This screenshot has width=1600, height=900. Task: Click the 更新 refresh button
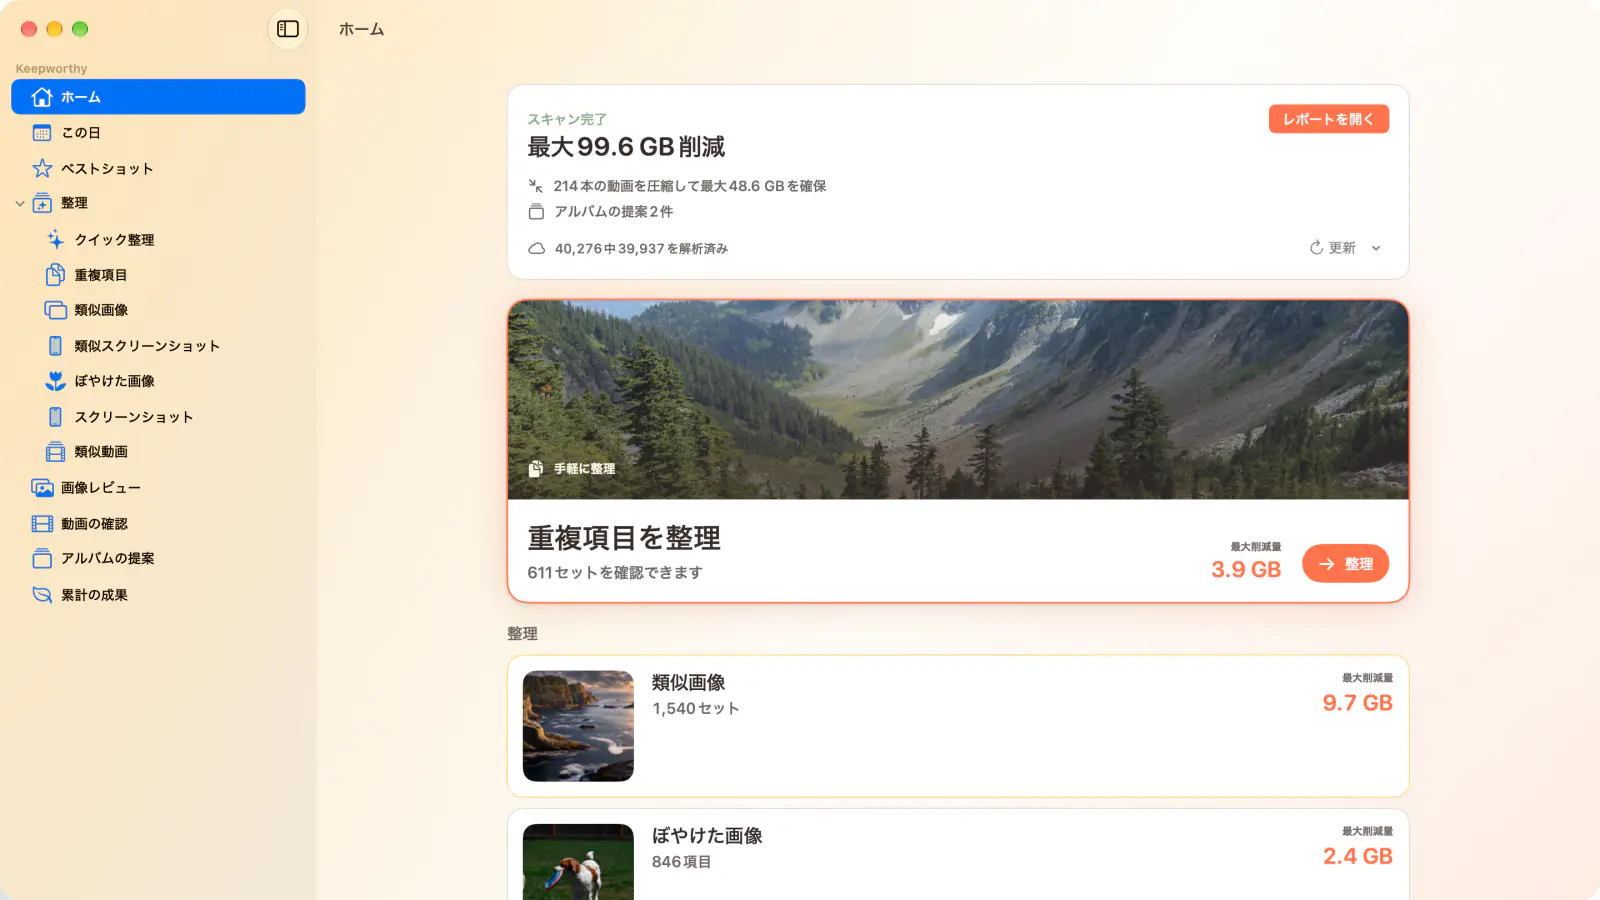pos(1333,248)
